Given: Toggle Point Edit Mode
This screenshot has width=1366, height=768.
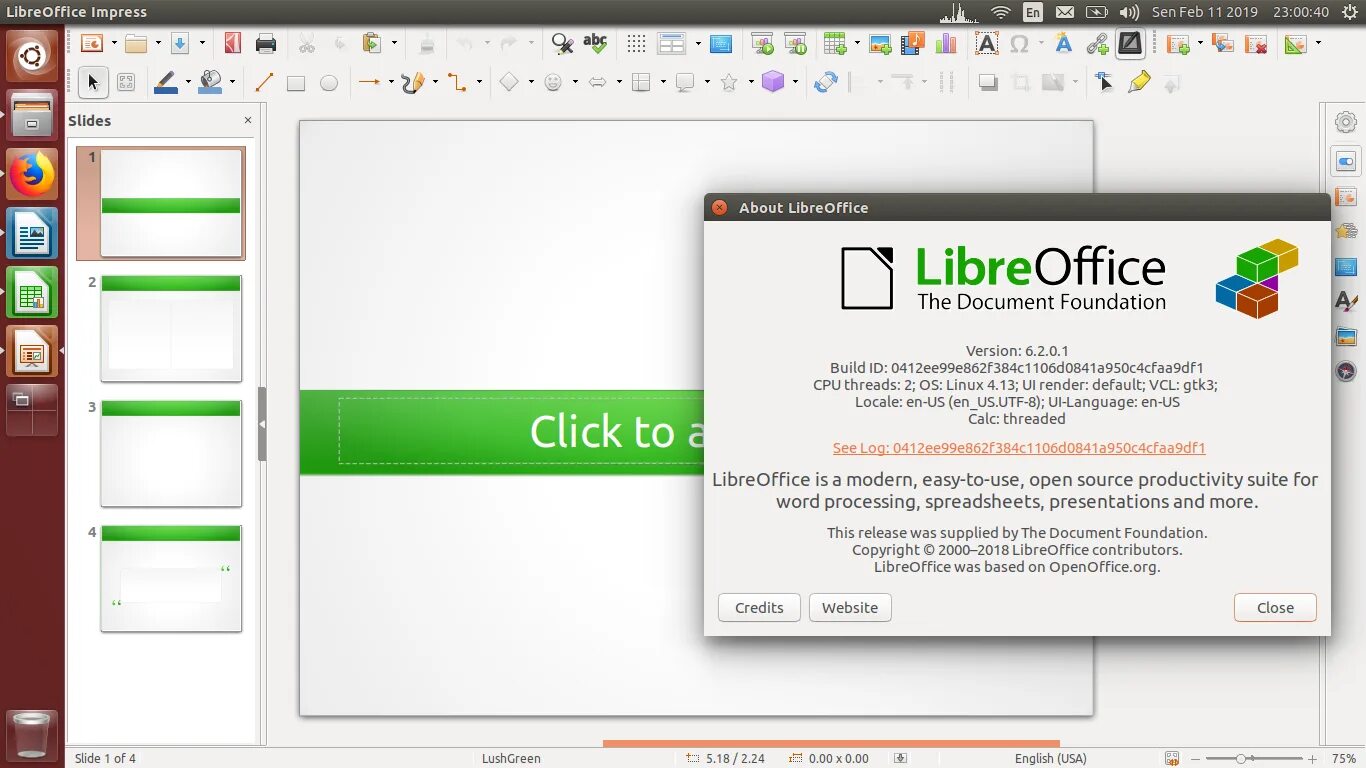Looking at the screenshot, I should [1105, 83].
